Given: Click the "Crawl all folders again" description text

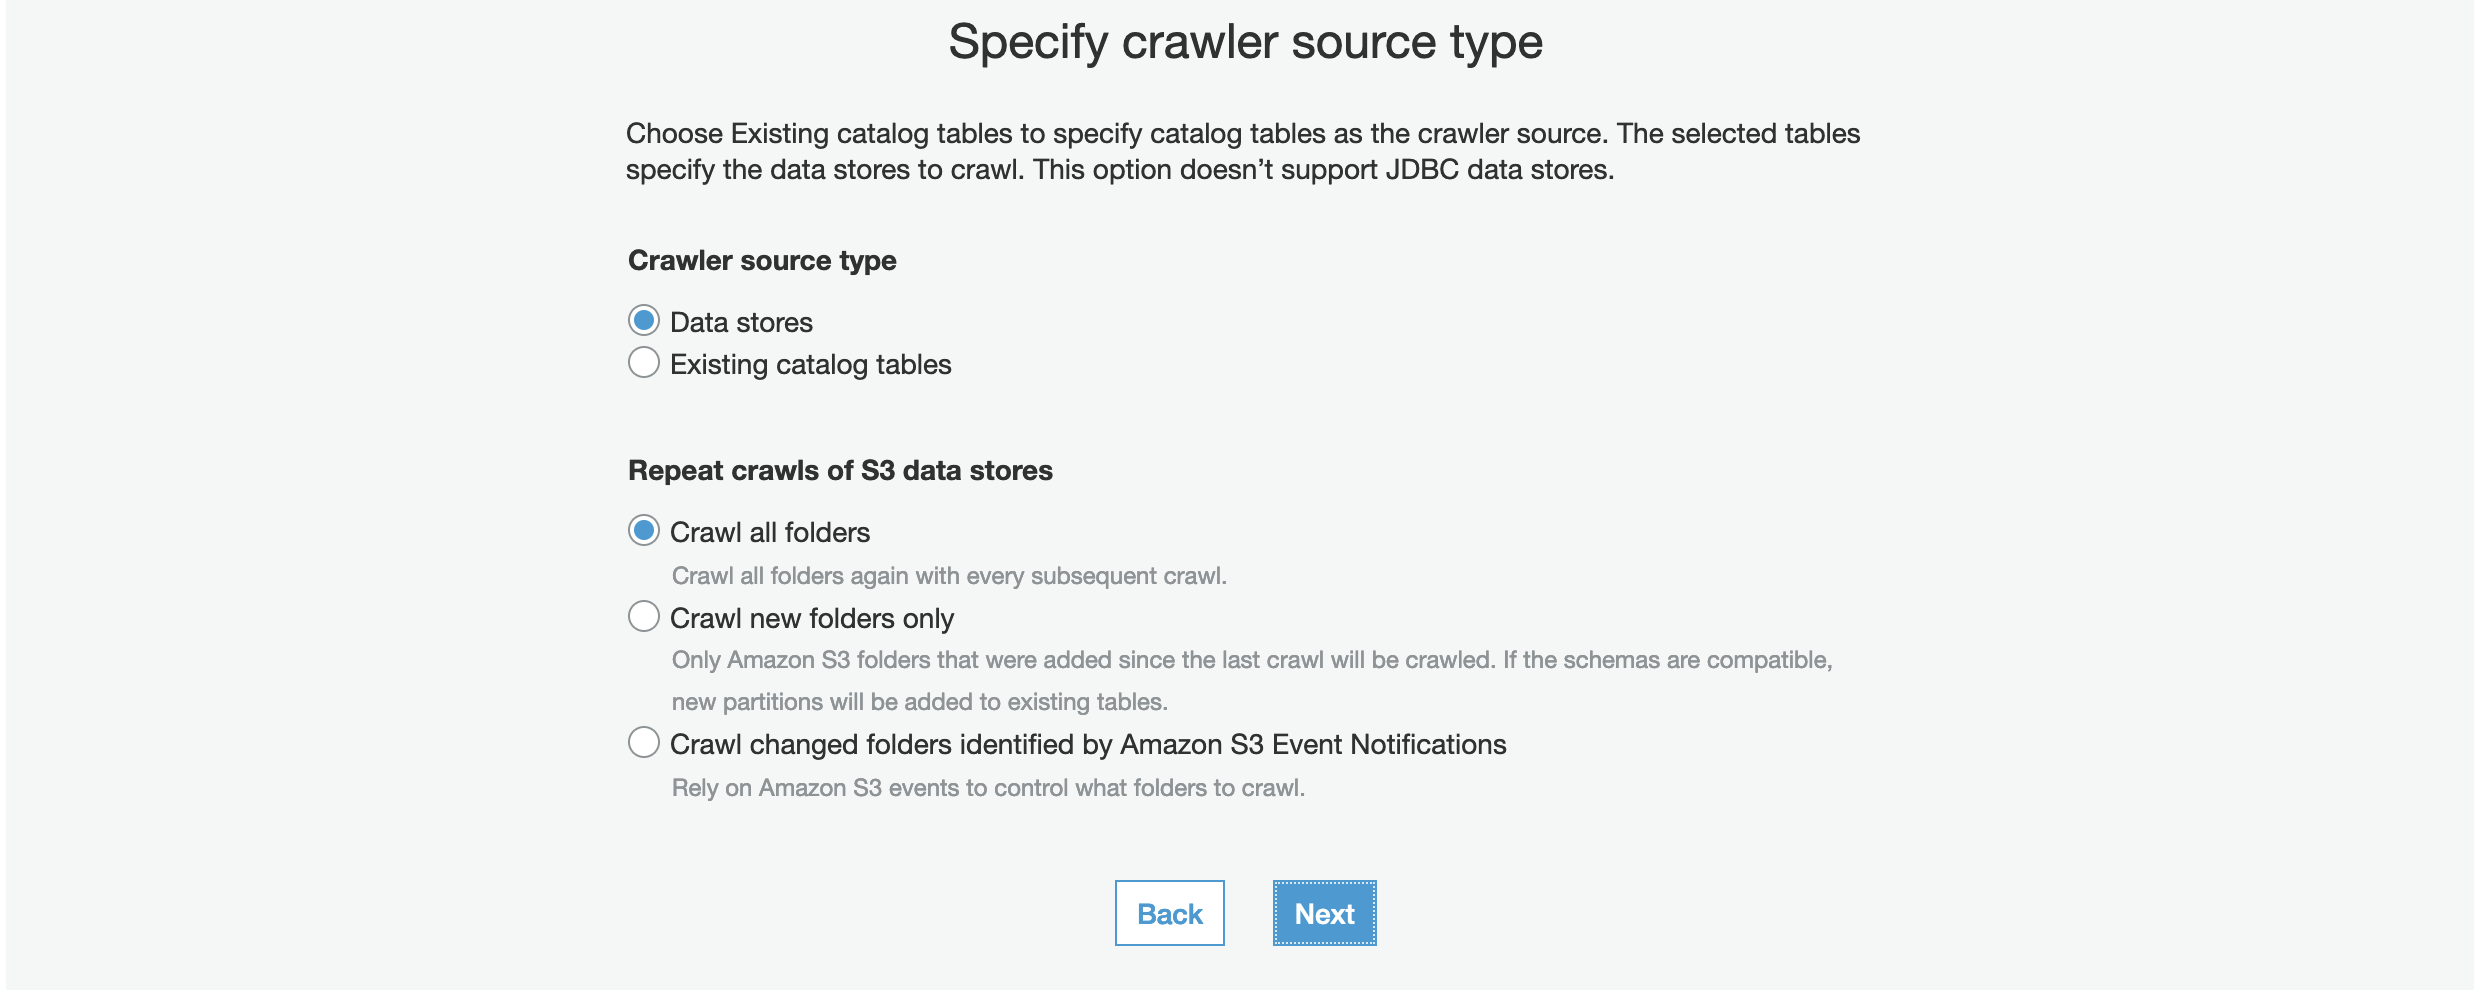Looking at the screenshot, I should [948, 576].
